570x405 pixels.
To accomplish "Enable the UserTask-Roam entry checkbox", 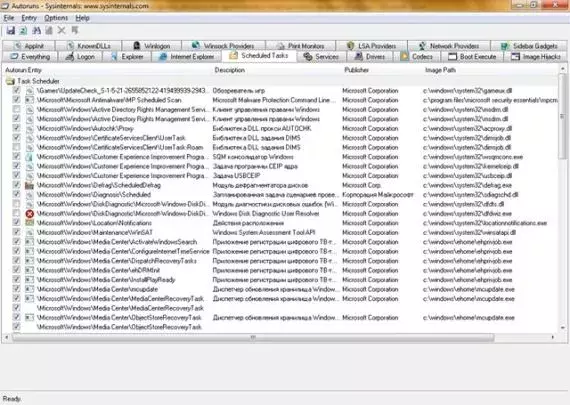I will [x=16, y=147].
